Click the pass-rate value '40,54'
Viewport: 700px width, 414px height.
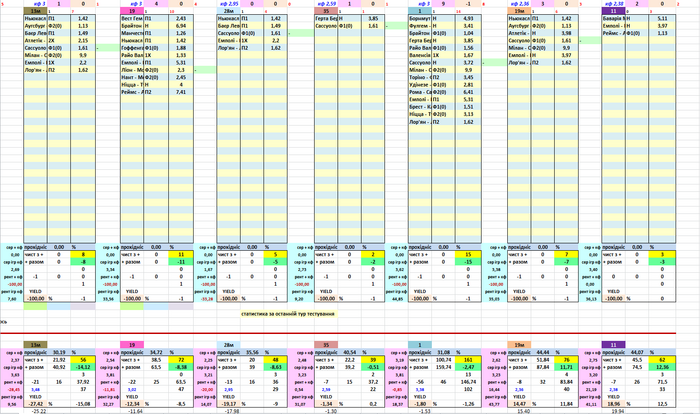pyautogui.click(x=350, y=352)
